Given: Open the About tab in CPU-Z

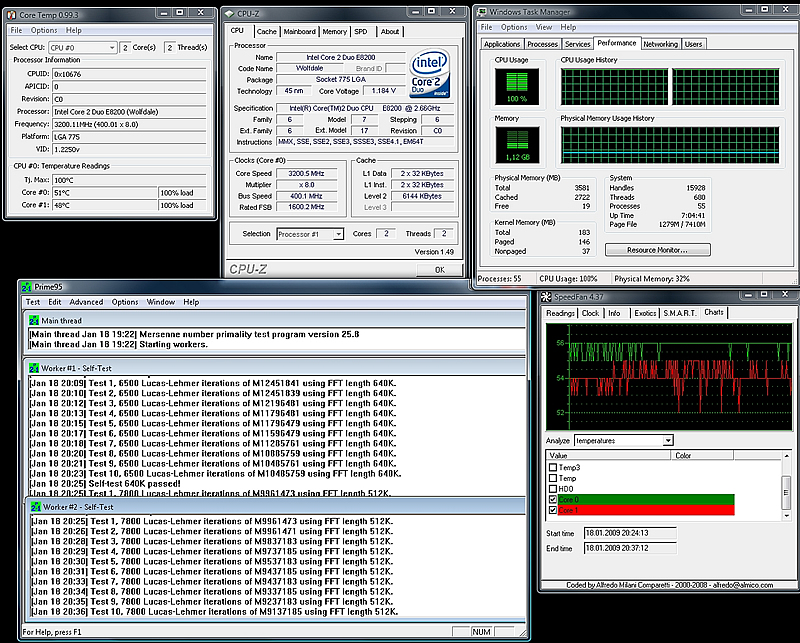Looking at the screenshot, I should pyautogui.click(x=390, y=32).
